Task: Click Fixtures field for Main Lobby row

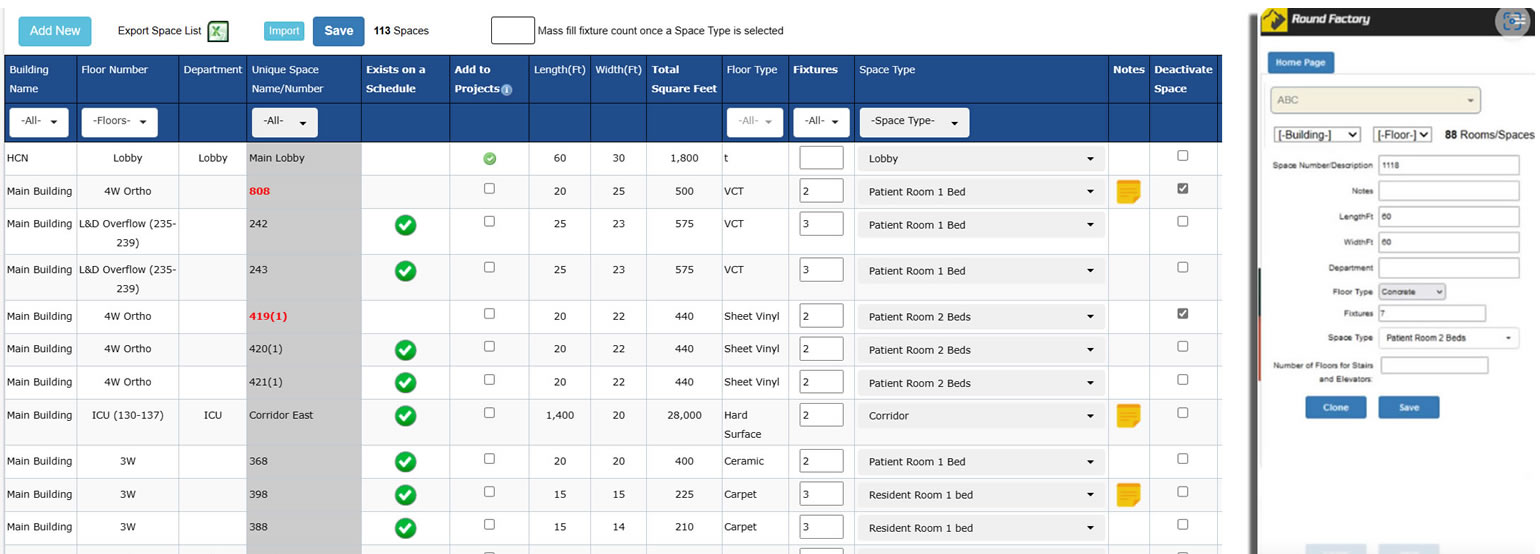Action: (821, 158)
